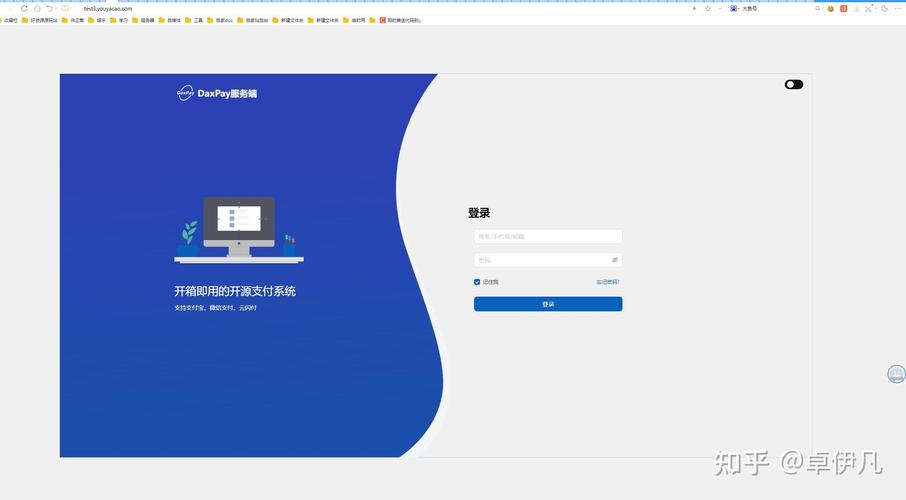Open the browser three-dots menu
Screen dimensions: 906x500
tap(898, 9)
